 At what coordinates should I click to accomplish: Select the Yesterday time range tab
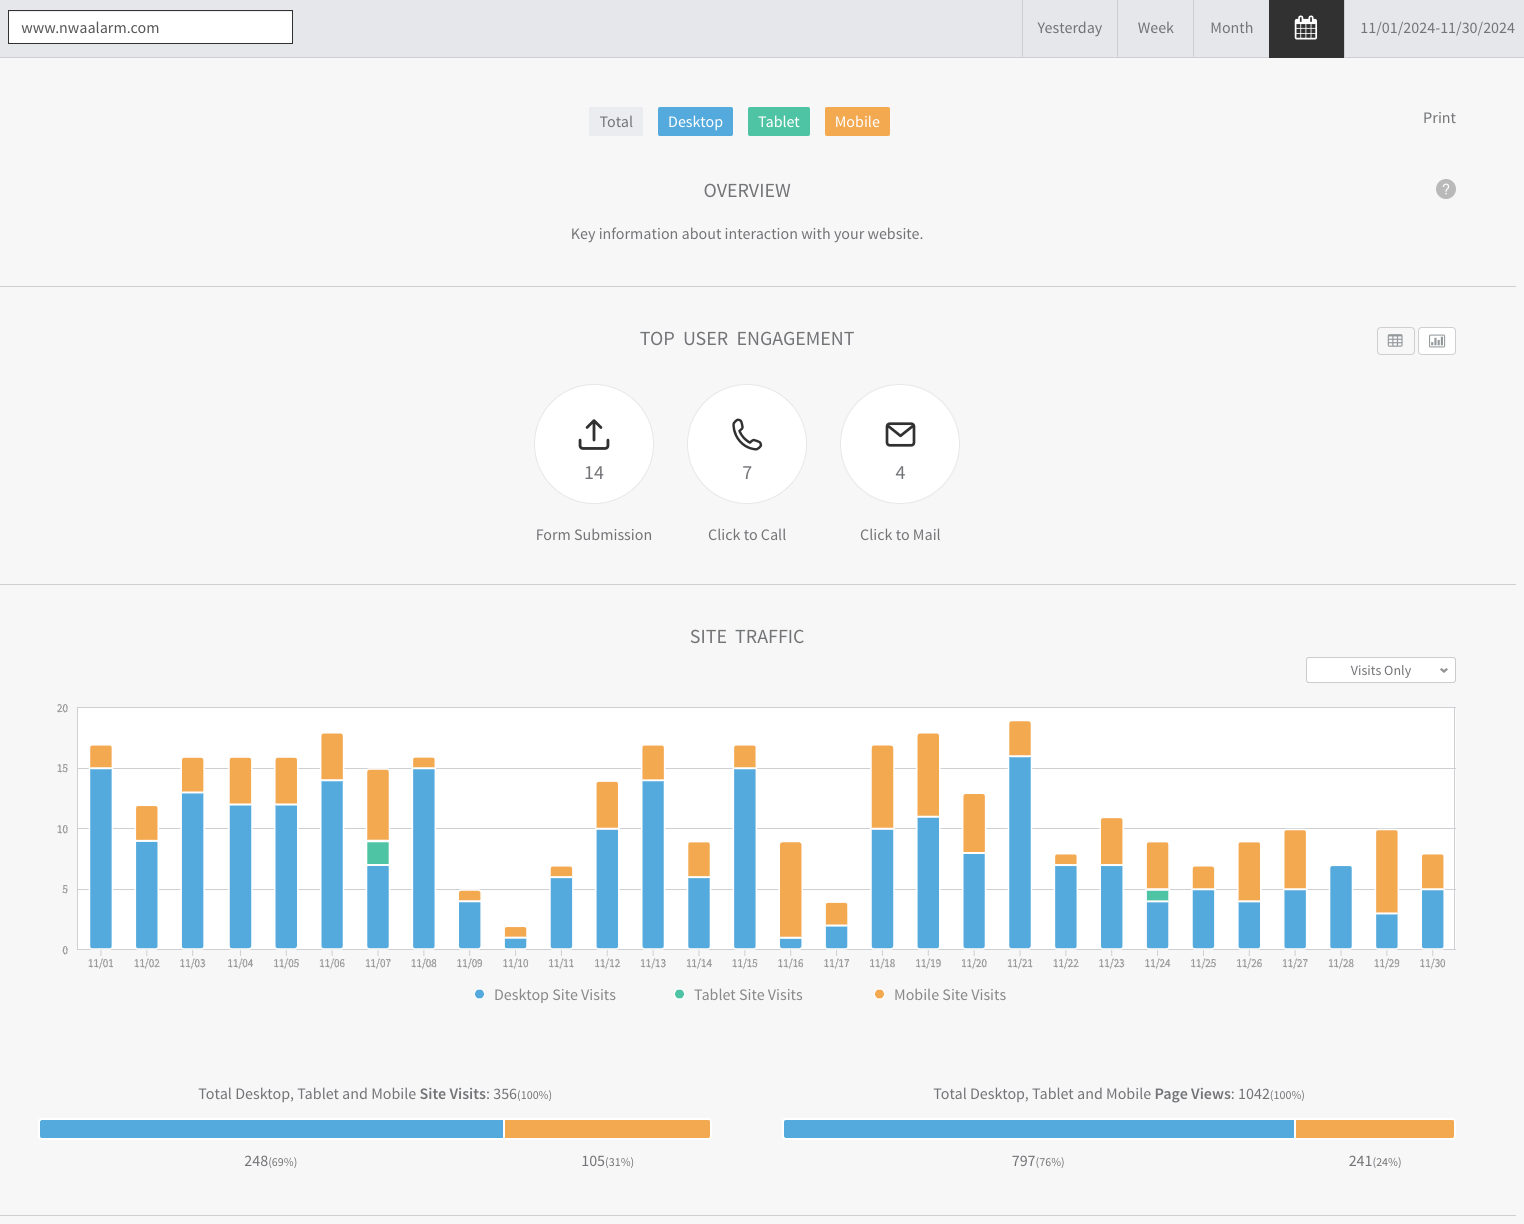pyautogui.click(x=1069, y=28)
